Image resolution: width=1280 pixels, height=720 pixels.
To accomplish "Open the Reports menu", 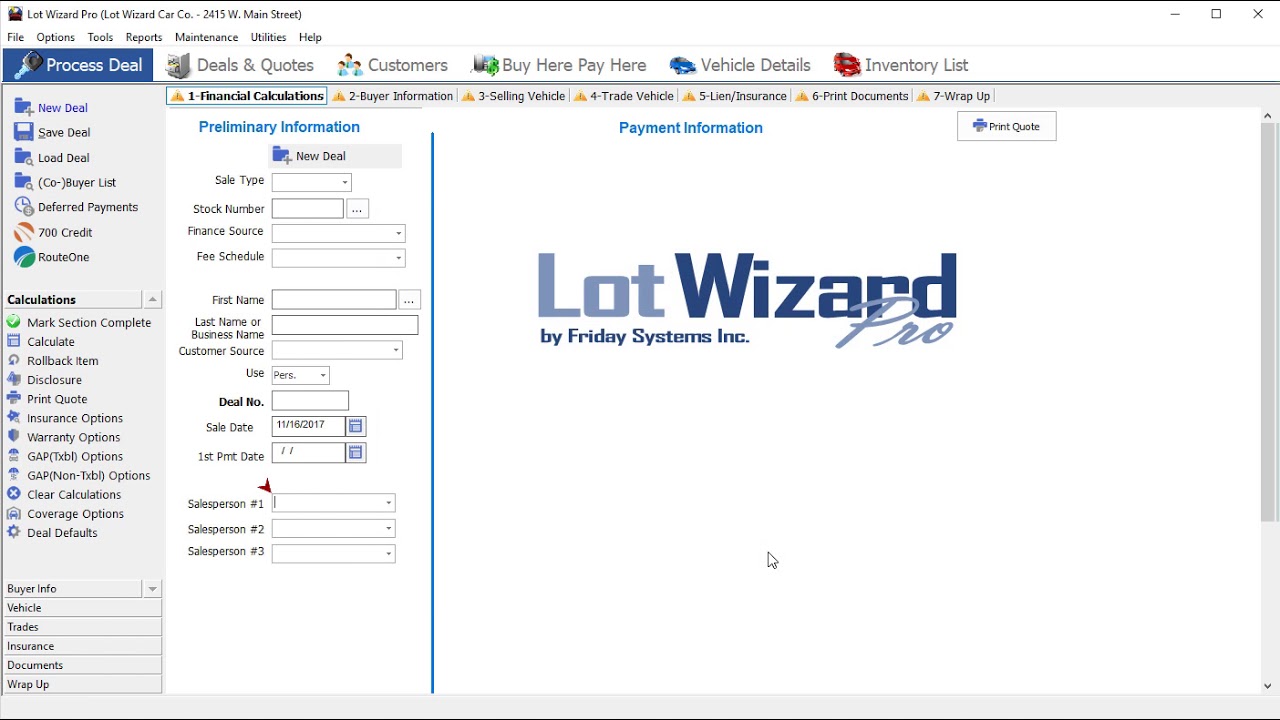I will 144,37.
